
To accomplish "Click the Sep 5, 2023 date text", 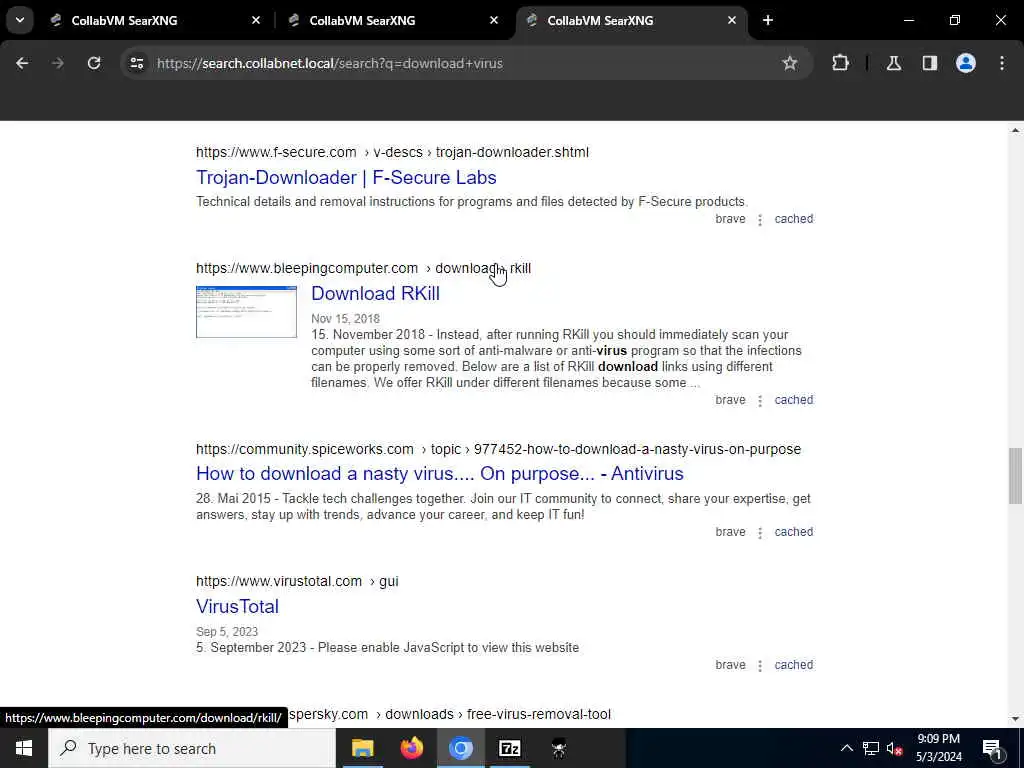I will click(227, 632).
